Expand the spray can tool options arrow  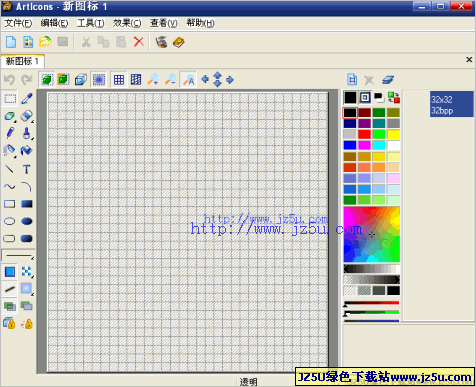tap(15, 156)
